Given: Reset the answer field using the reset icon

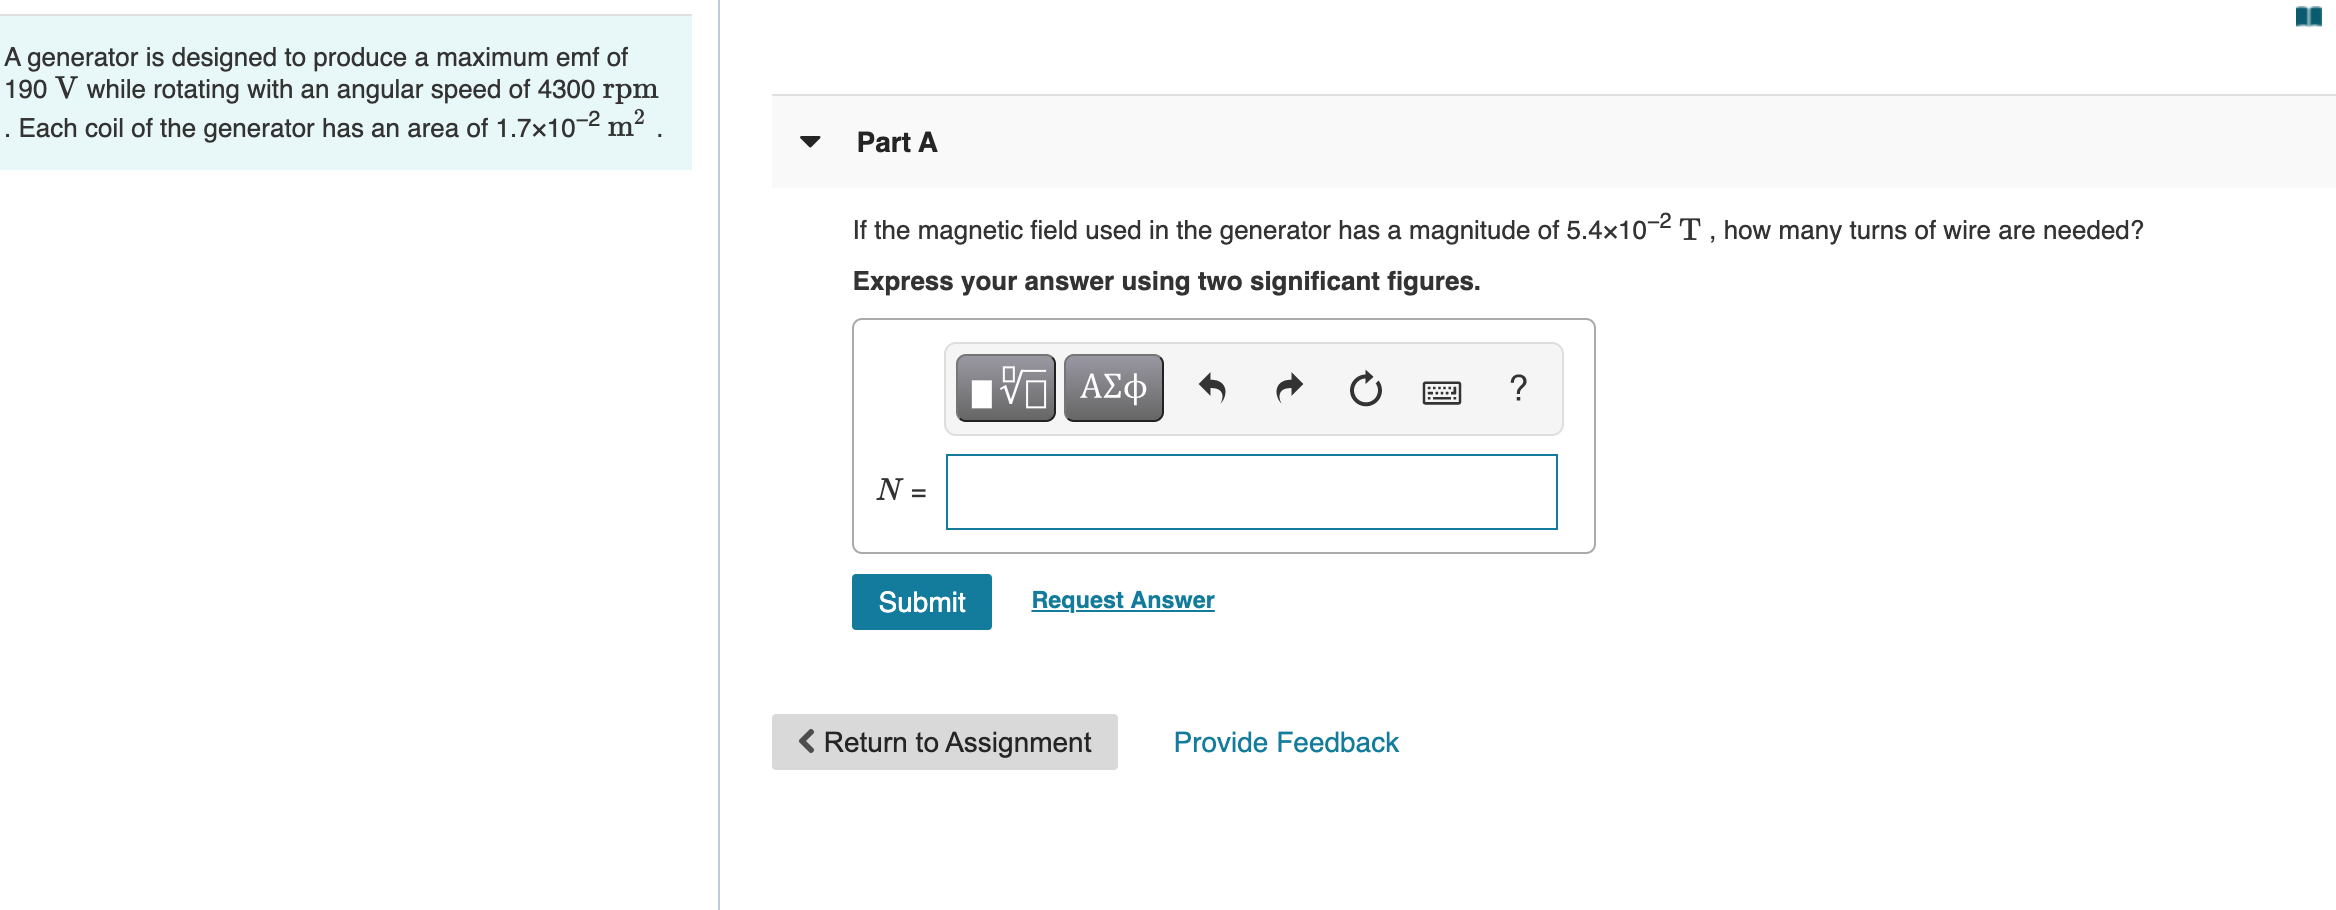Looking at the screenshot, I should pyautogui.click(x=1365, y=388).
